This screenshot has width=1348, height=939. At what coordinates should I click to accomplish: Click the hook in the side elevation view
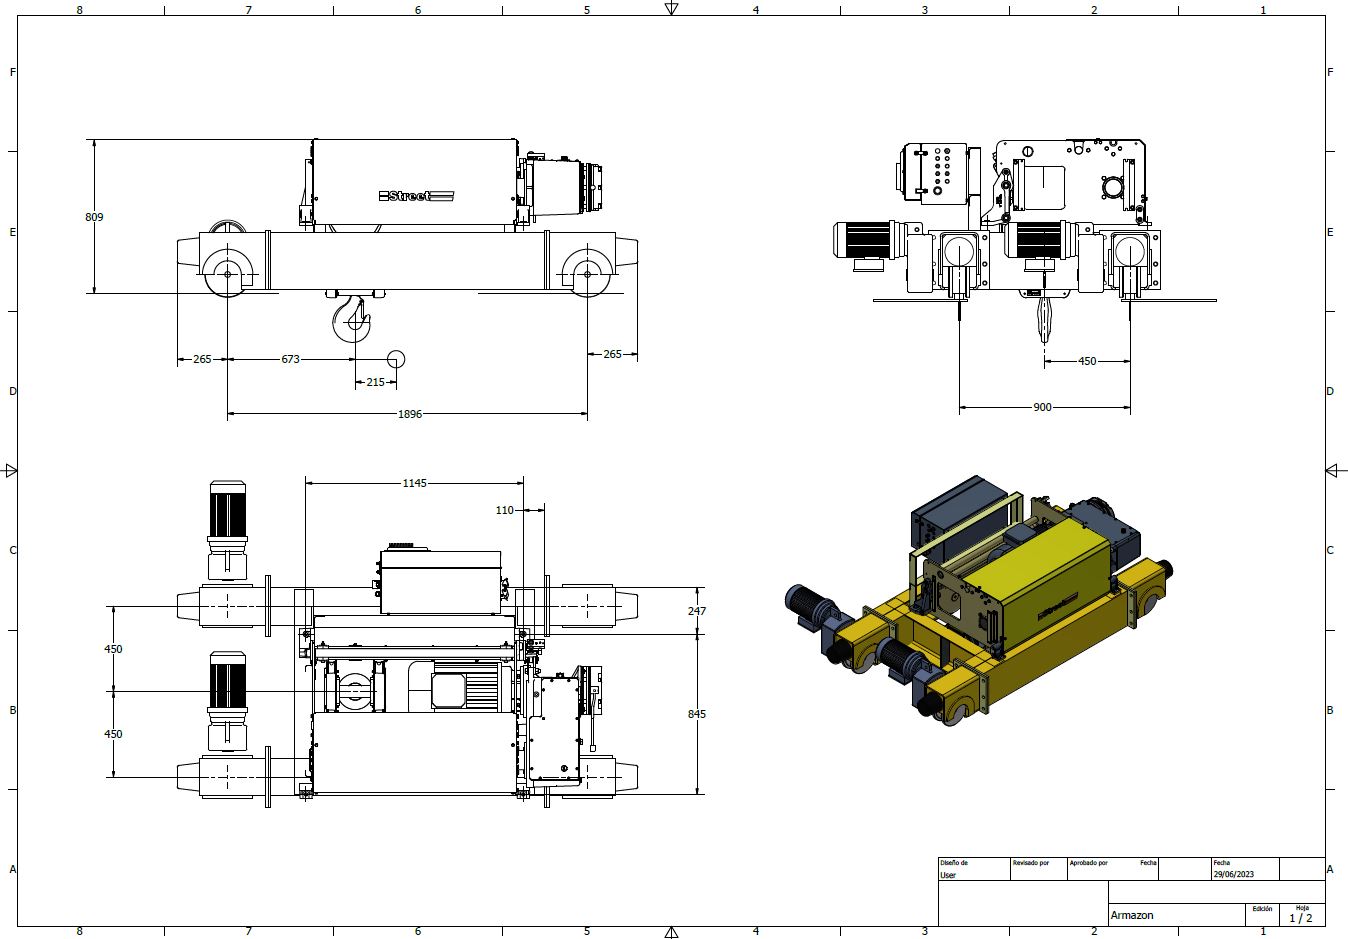point(351,319)
